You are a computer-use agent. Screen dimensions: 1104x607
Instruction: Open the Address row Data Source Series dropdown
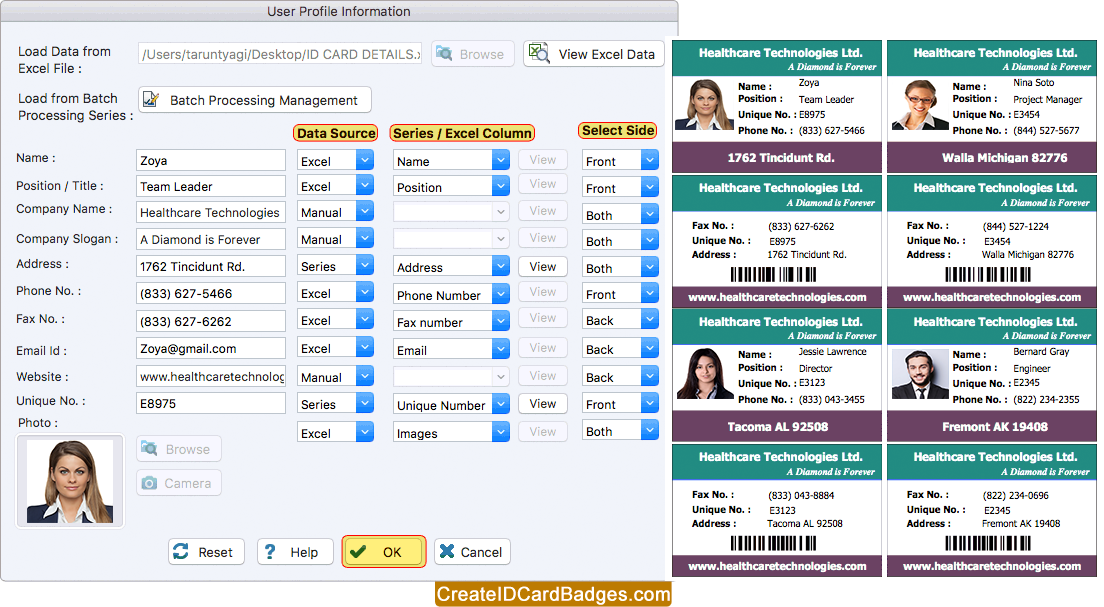tap(335, 266)
